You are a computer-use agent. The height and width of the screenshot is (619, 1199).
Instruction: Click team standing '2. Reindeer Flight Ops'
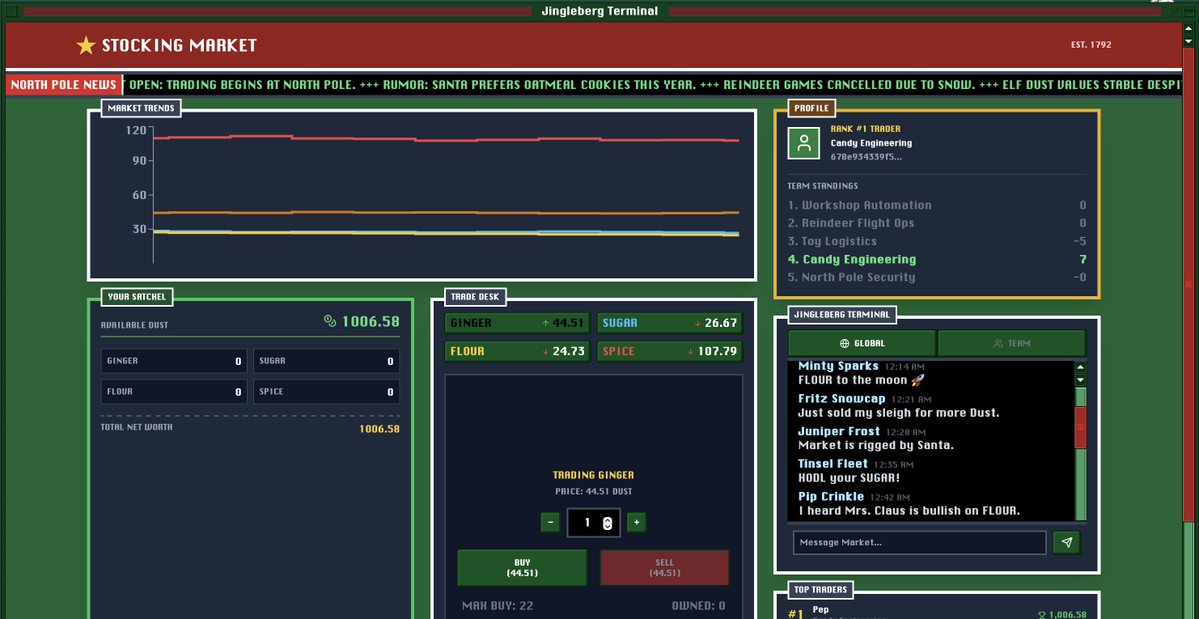[x=937, y=223]
